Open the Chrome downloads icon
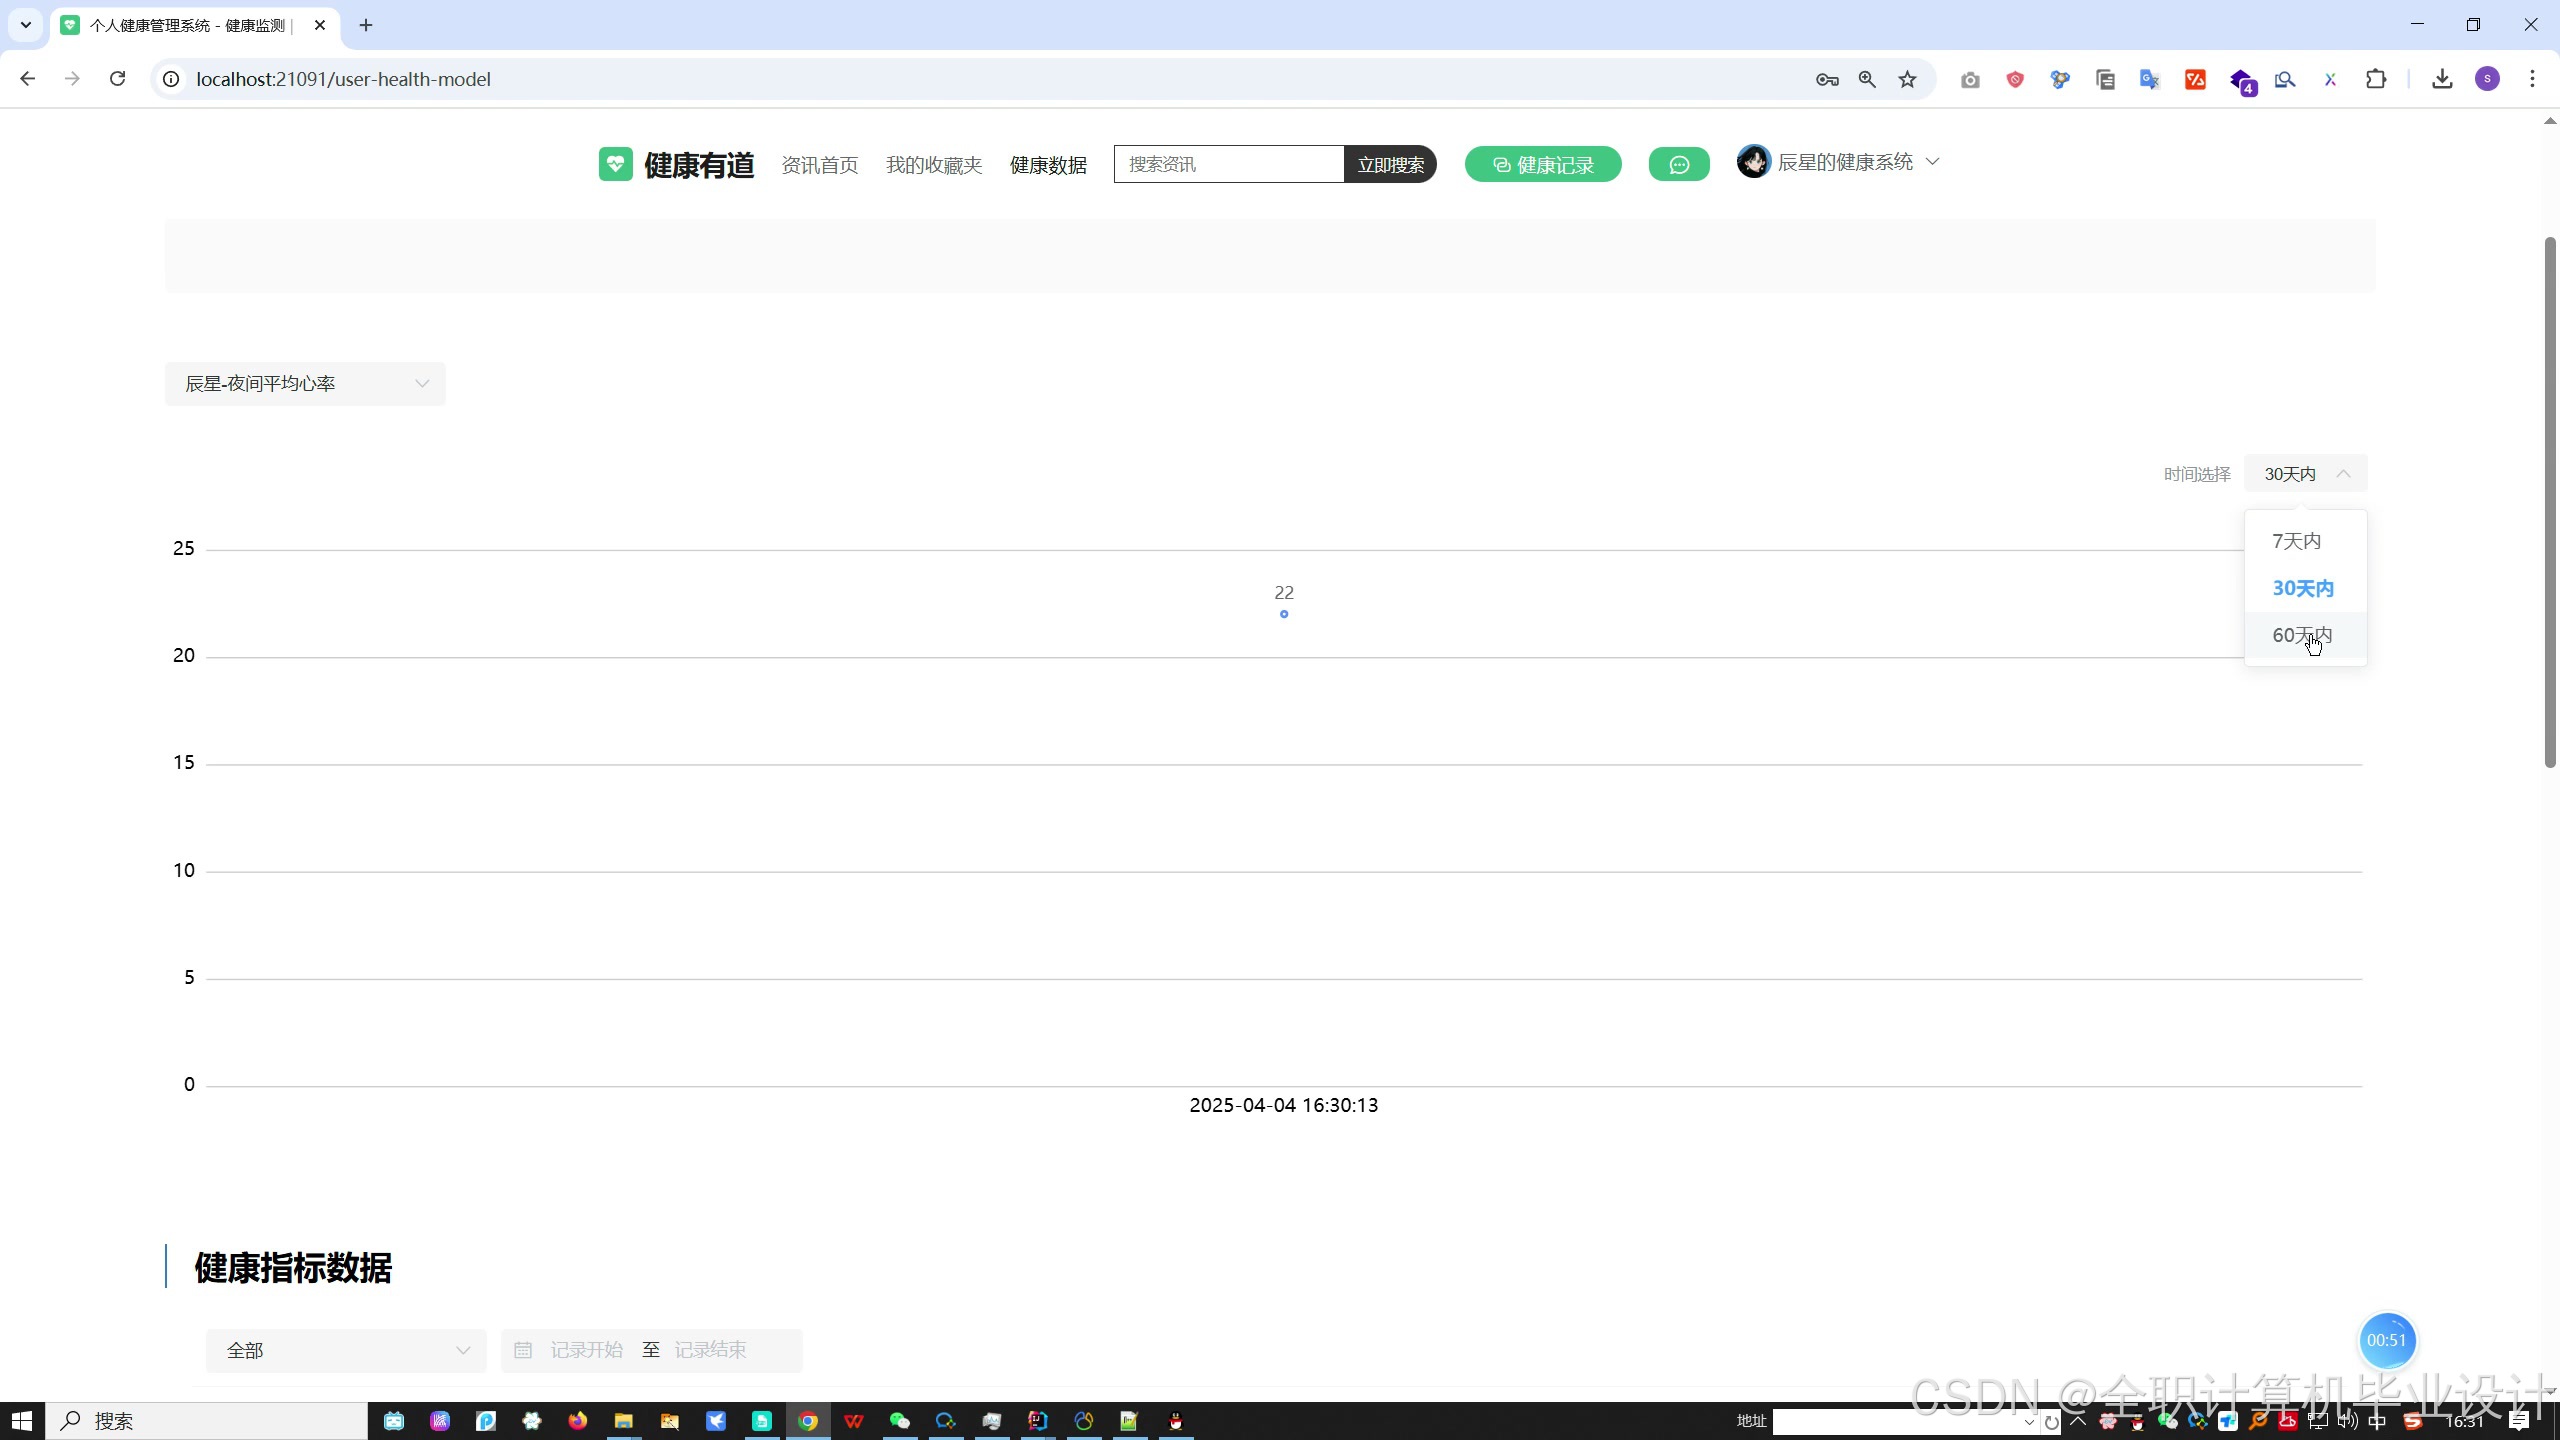The height and width of the screenshot is (1440, 2560). click(x=2442, y=79)
